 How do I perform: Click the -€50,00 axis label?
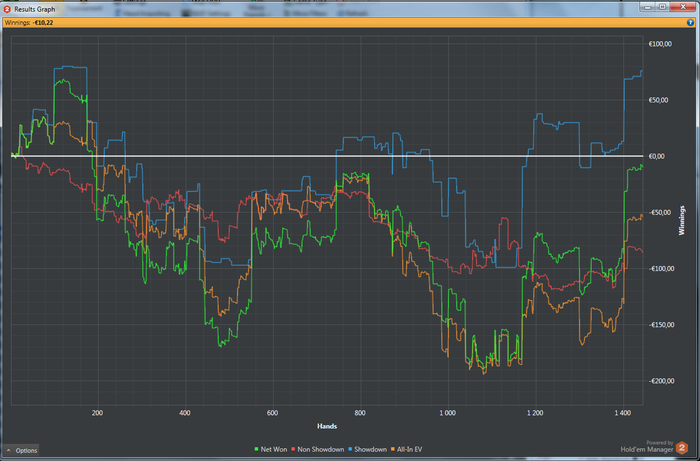point(660,212)
